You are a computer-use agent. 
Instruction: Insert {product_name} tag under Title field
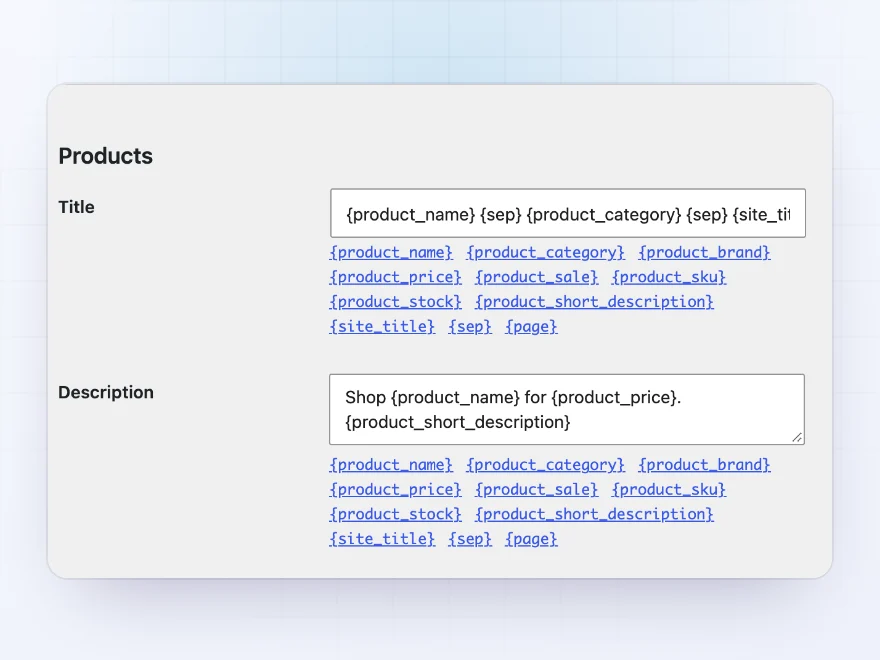pos(391,253)
